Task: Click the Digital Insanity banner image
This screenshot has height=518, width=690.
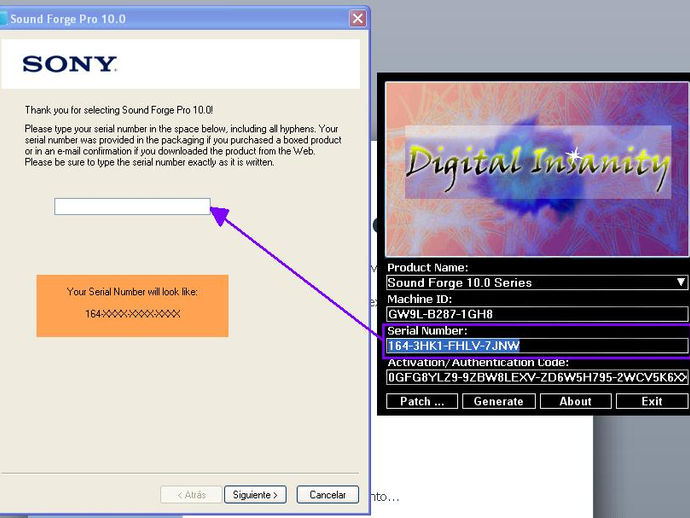Action: tap(536, 169)
